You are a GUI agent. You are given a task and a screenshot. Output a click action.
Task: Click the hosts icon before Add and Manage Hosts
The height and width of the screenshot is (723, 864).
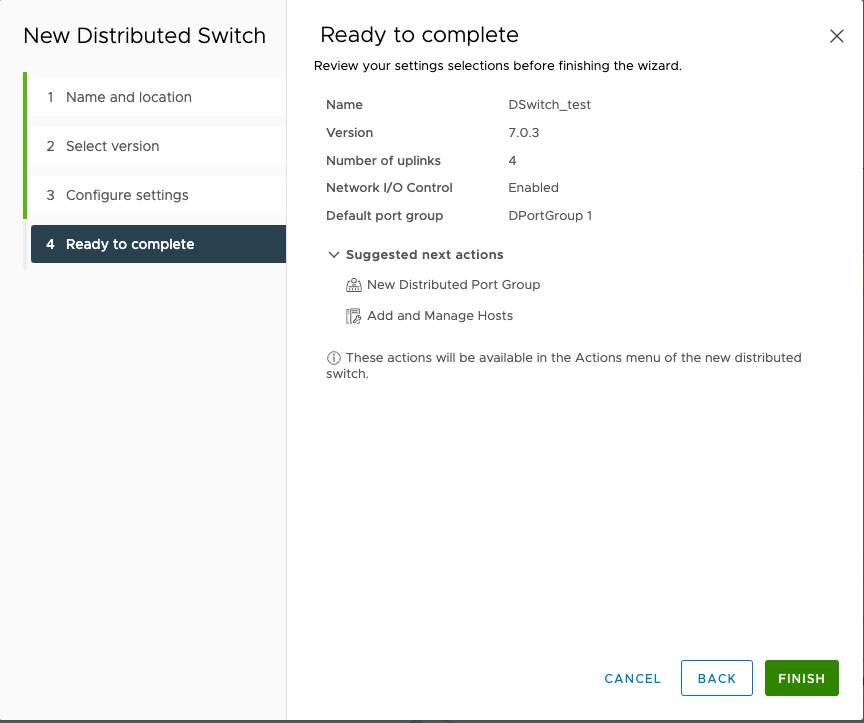pos(353,315)
